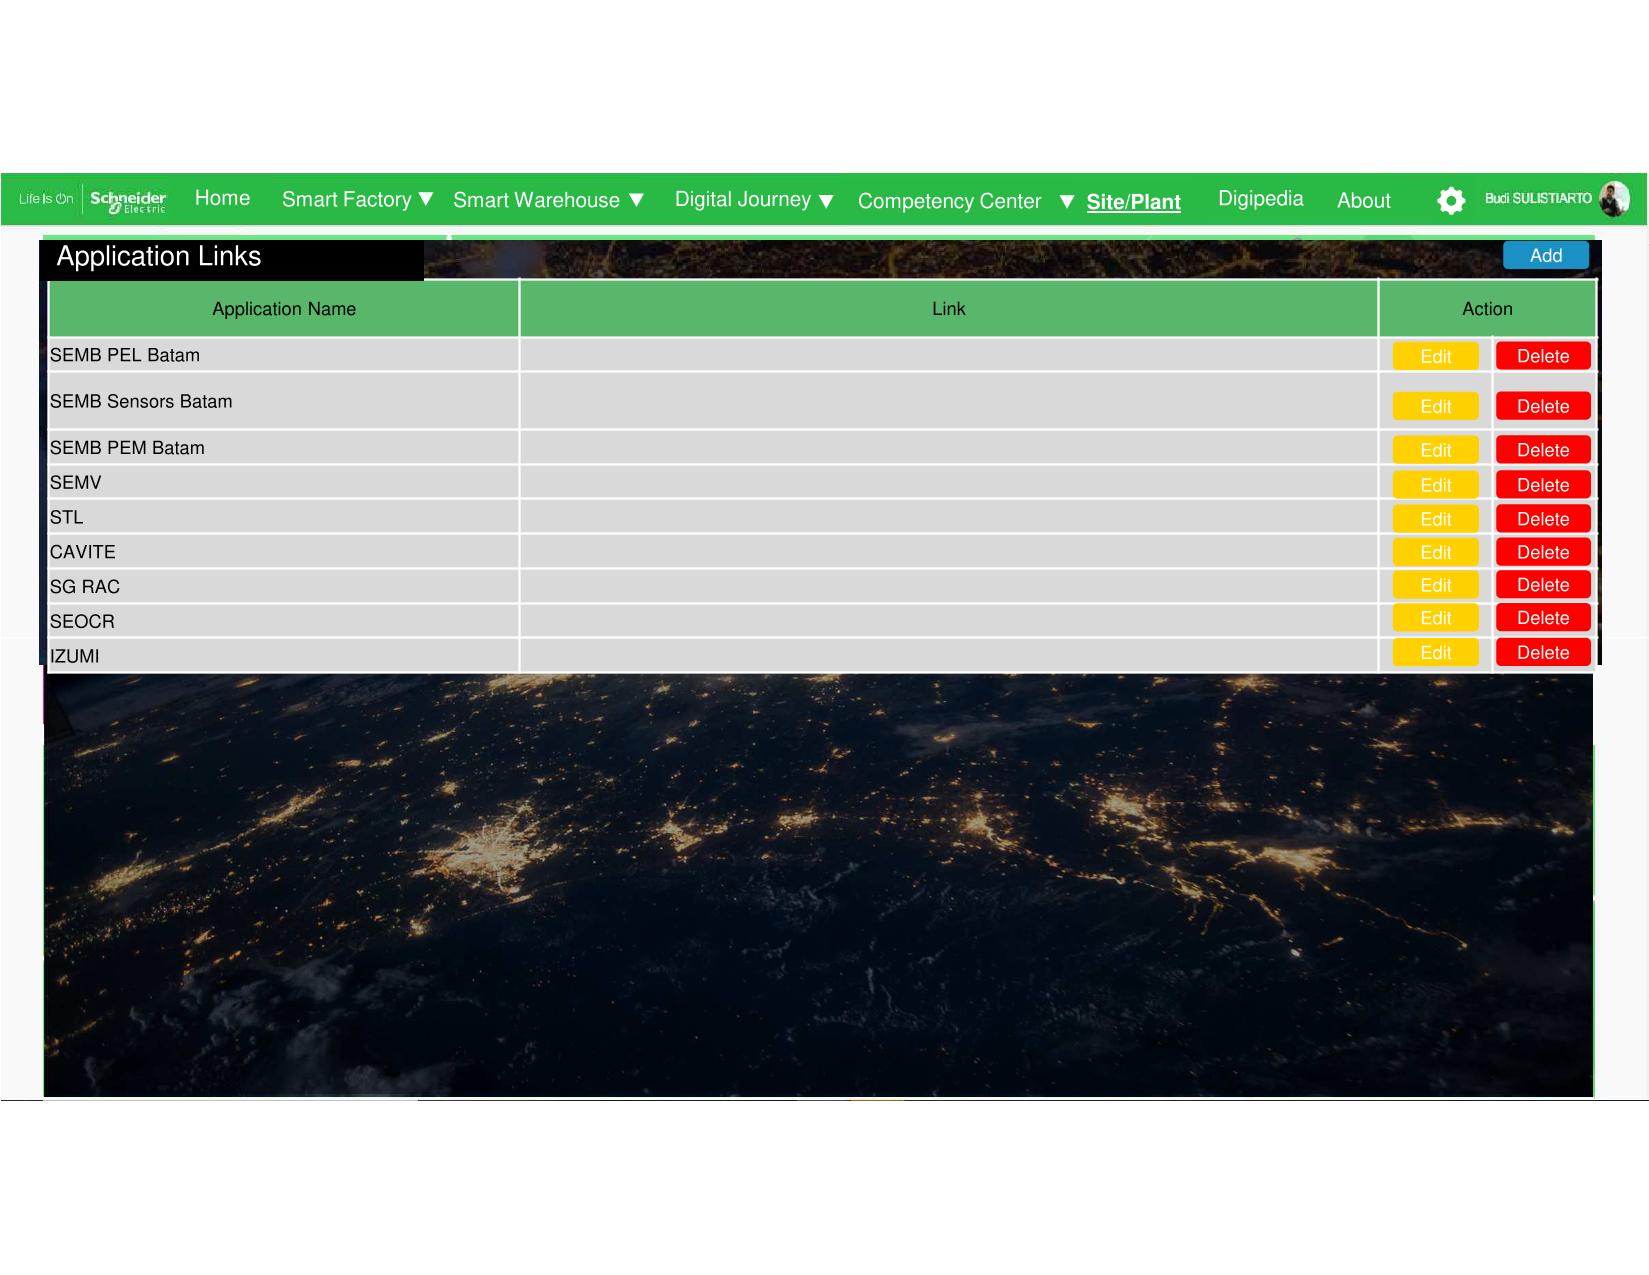Open the Digipedia menu item
This screenshot has height=1275, width=1649.
pyautogui.click(x=1260, y=199)
